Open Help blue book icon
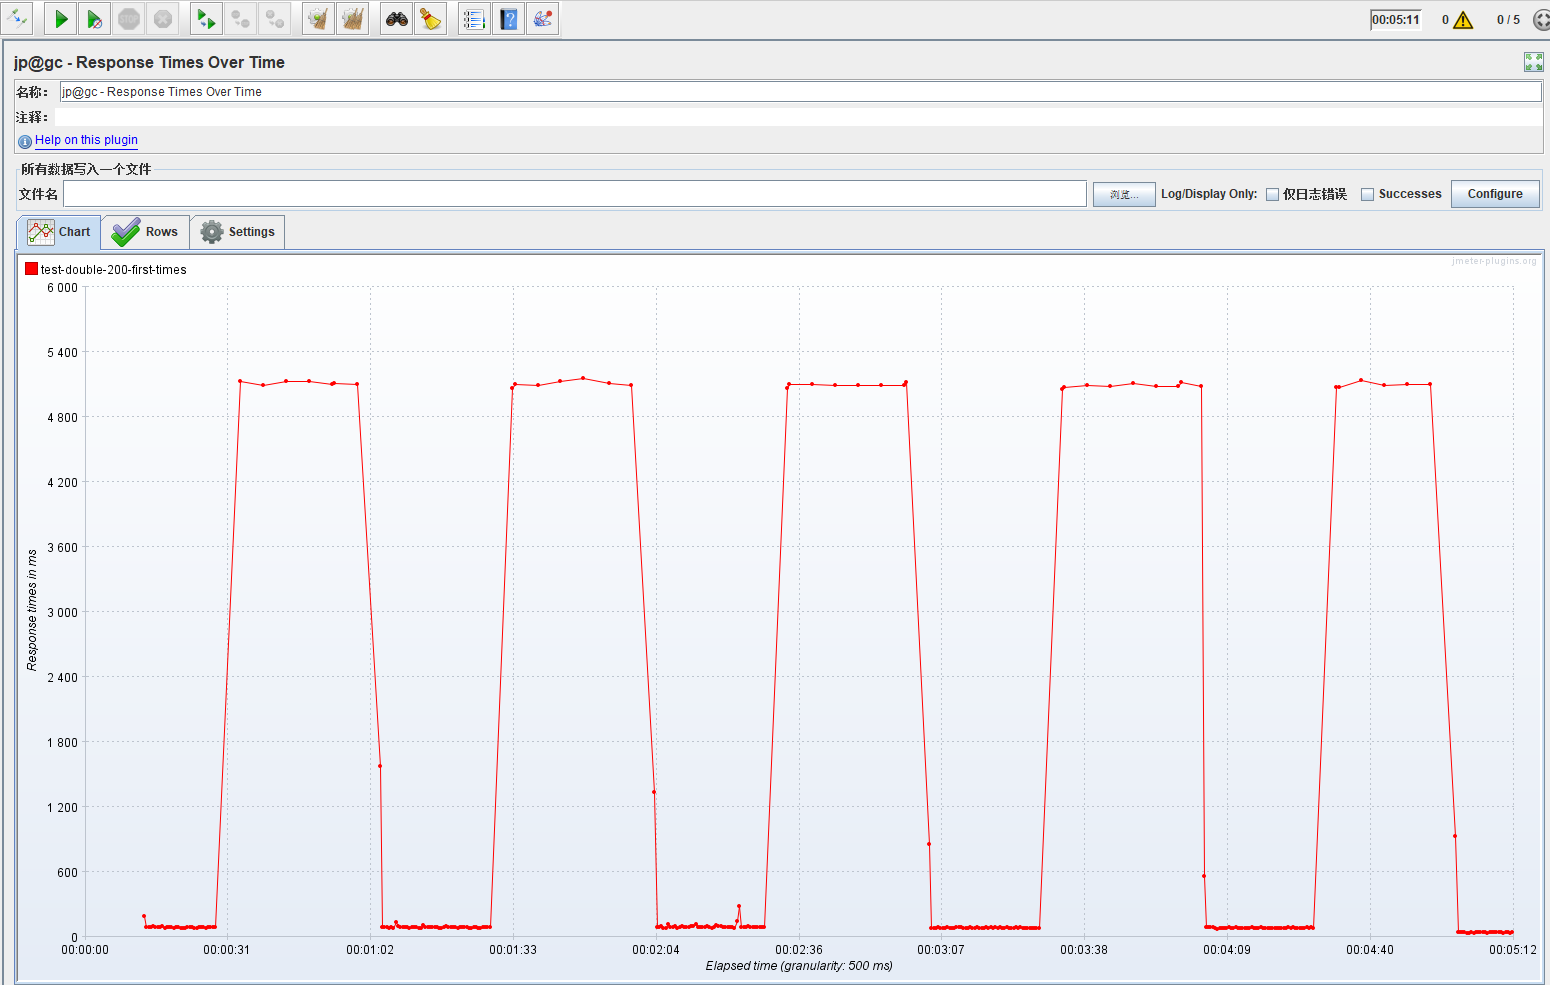Viewport: 1550px width, 985px height. (508, 18)
